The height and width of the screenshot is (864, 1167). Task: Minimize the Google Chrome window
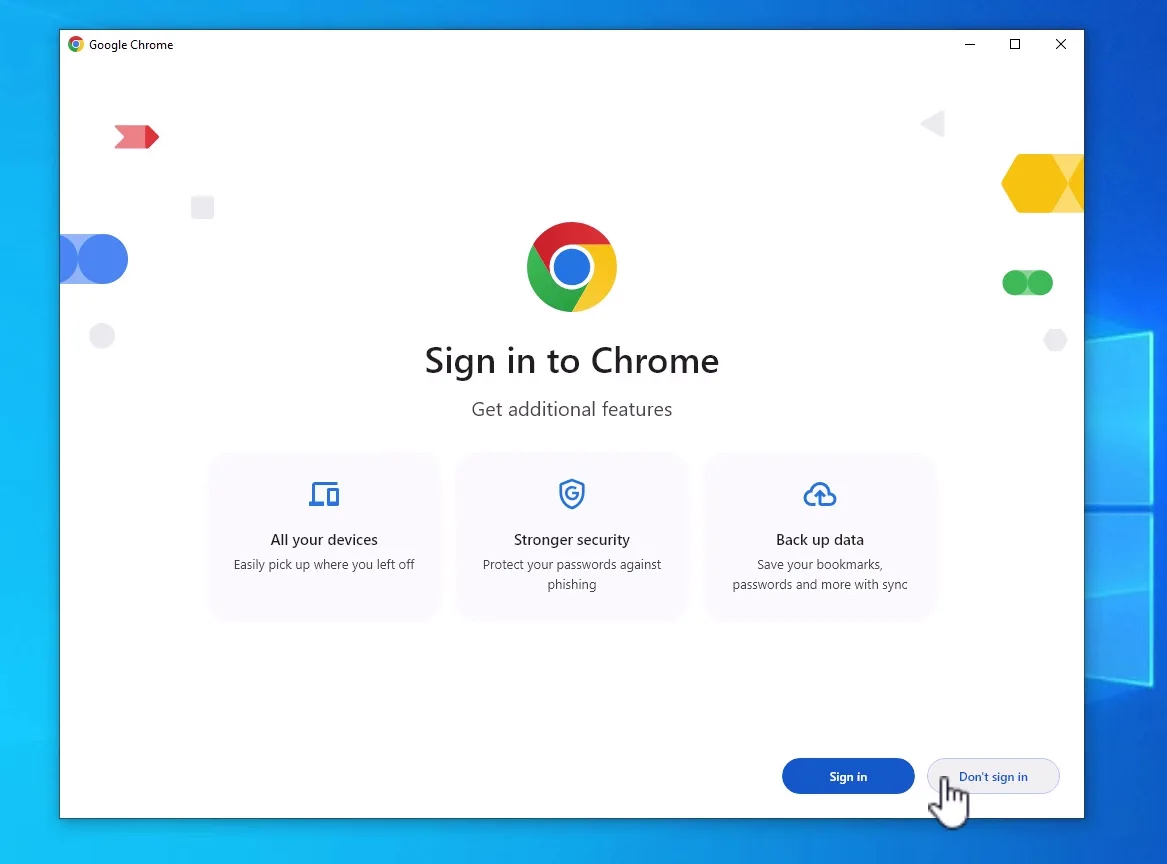[970, 45]
